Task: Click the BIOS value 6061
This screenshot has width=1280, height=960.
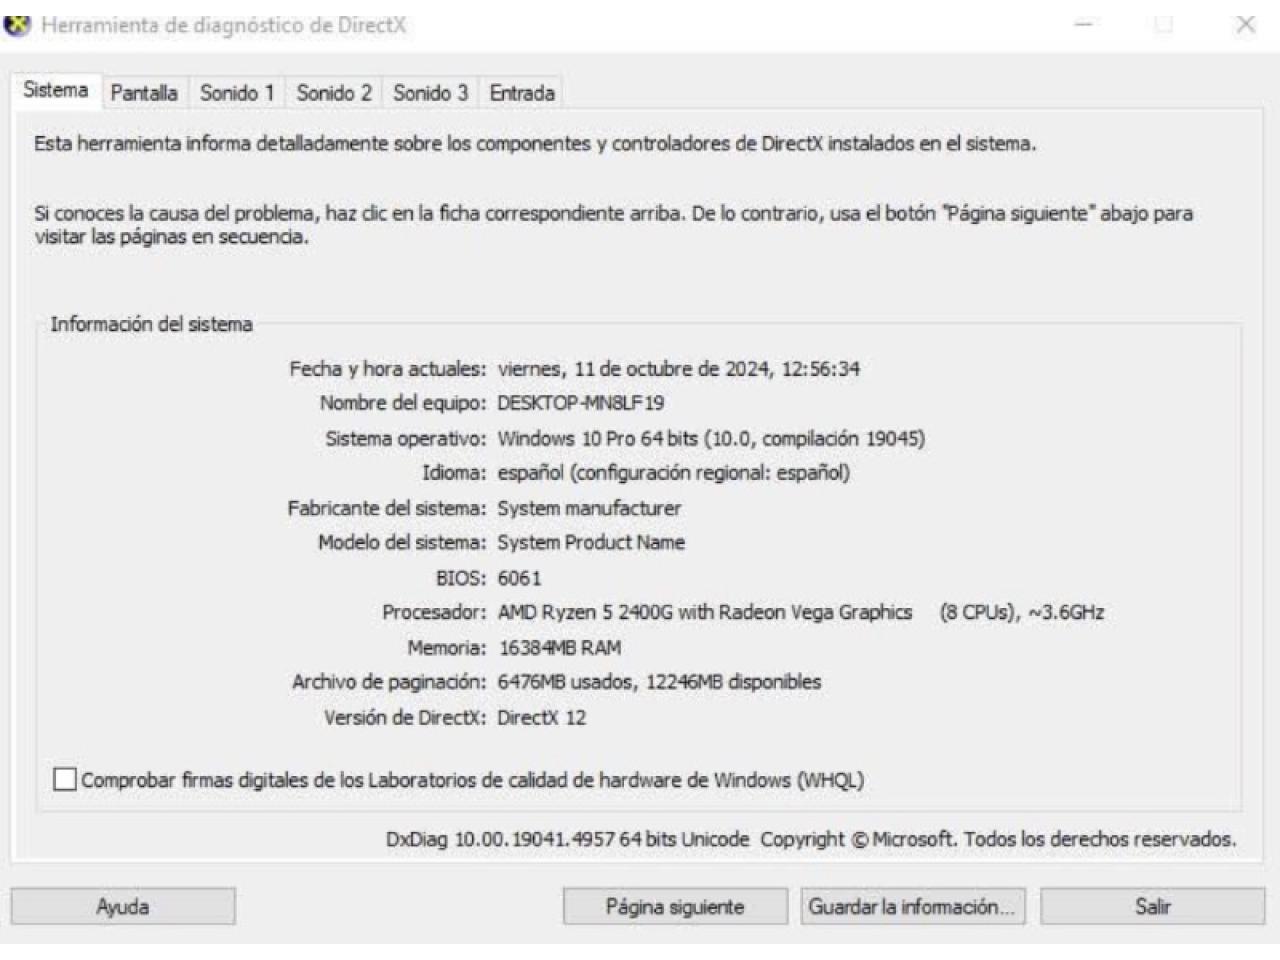Action: [519, 578]
